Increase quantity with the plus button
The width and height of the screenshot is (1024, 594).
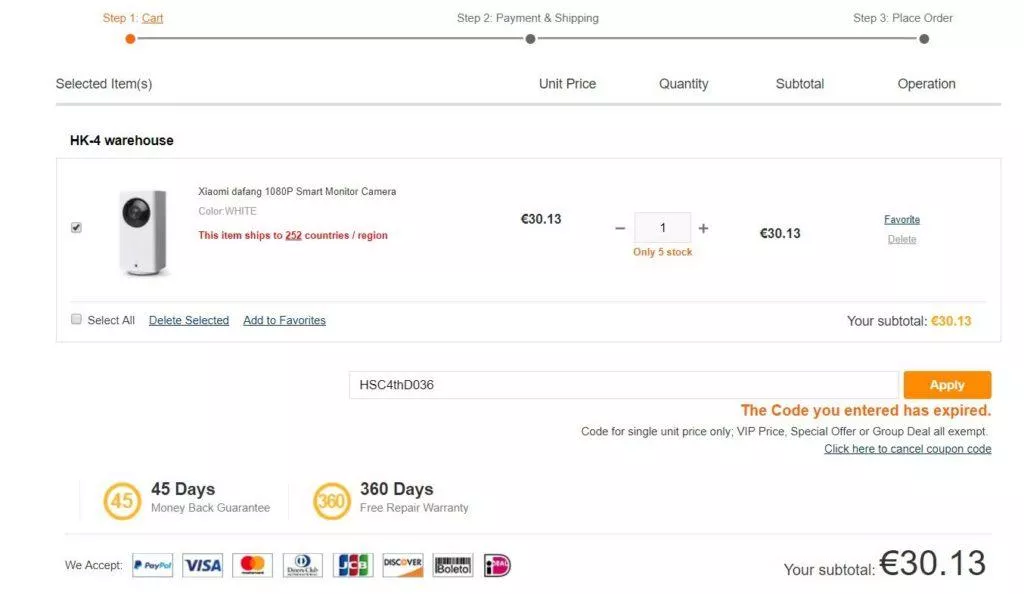click(703, 228)
